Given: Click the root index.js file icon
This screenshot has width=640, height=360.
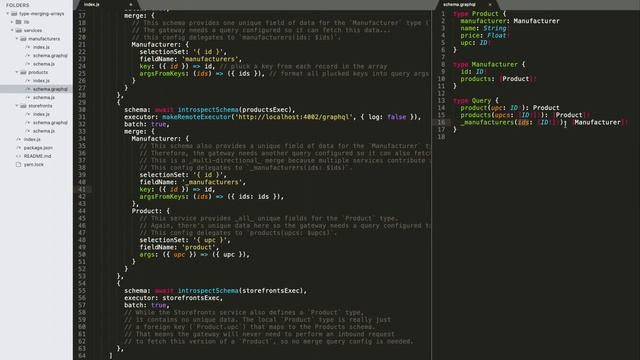Looking at the screenshot, I should (18, 139).
